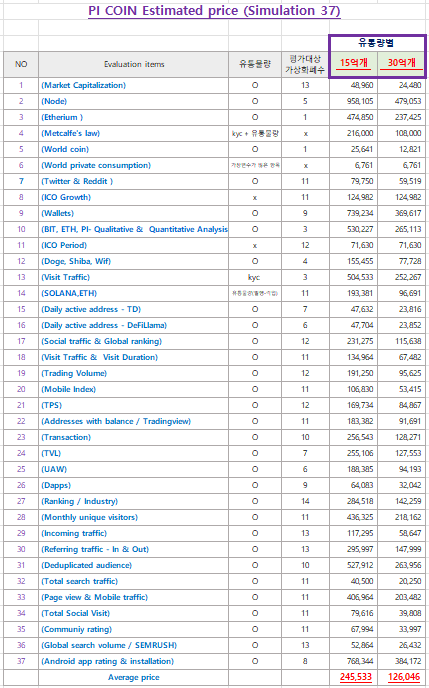The height and width of the screenshot is (688, 429).
Task: Select the value 40,500
Action: pyautogui.click(x=362, y=582)
